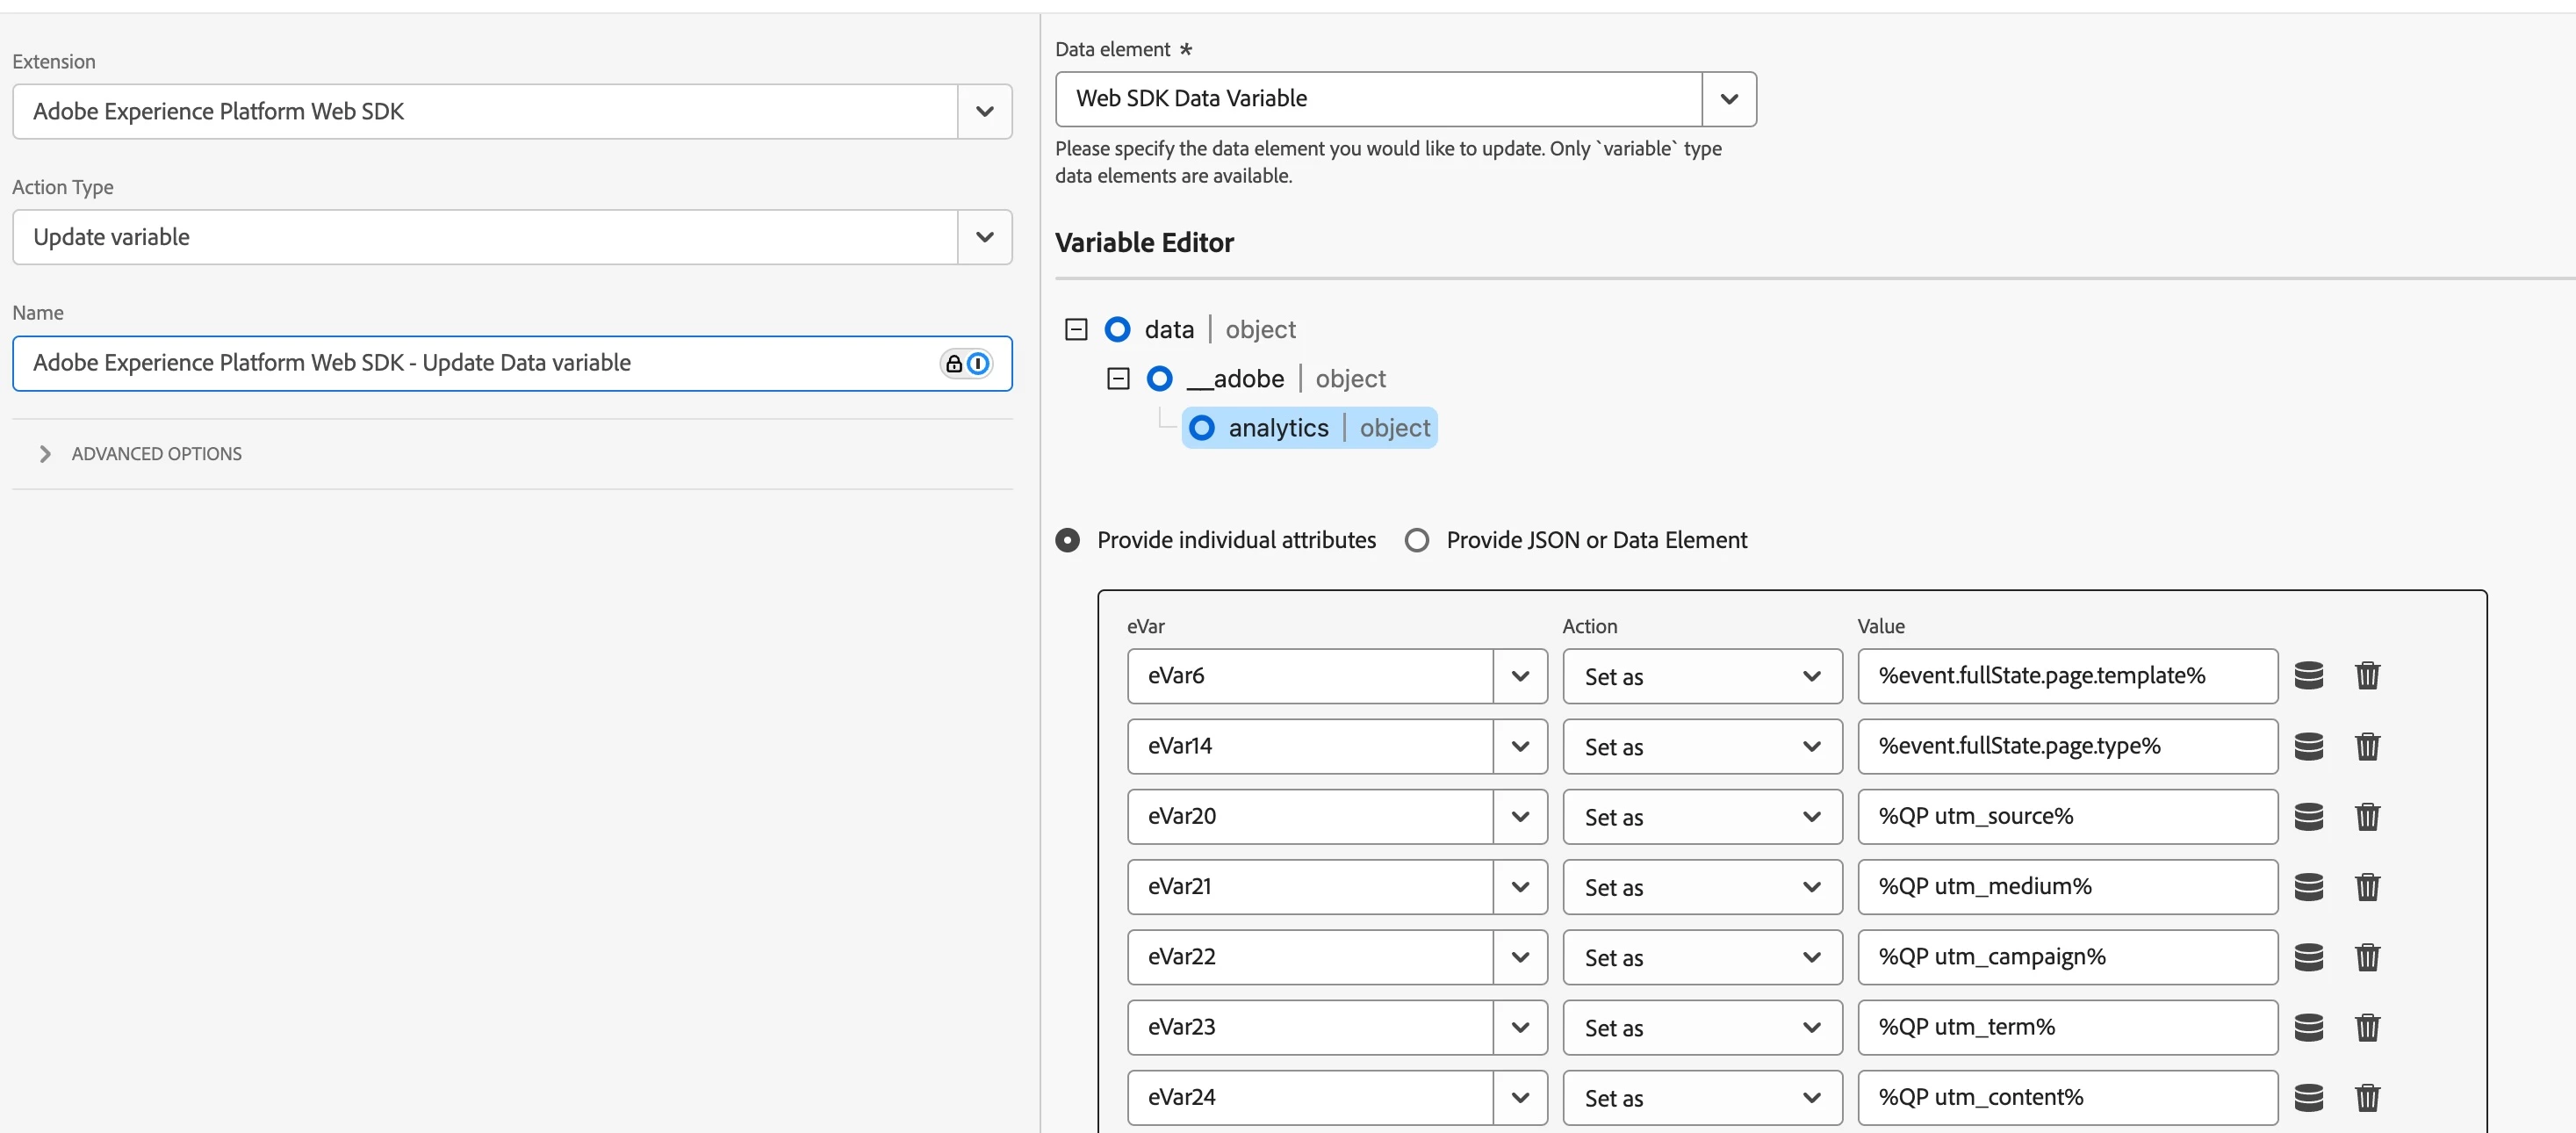Open the Action Type dropdown
The image size is (2576, 1133).
click(x=984, y=237)
